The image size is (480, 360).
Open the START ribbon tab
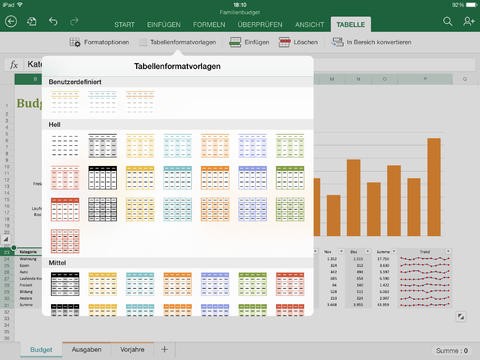click(x=124, y=25)
